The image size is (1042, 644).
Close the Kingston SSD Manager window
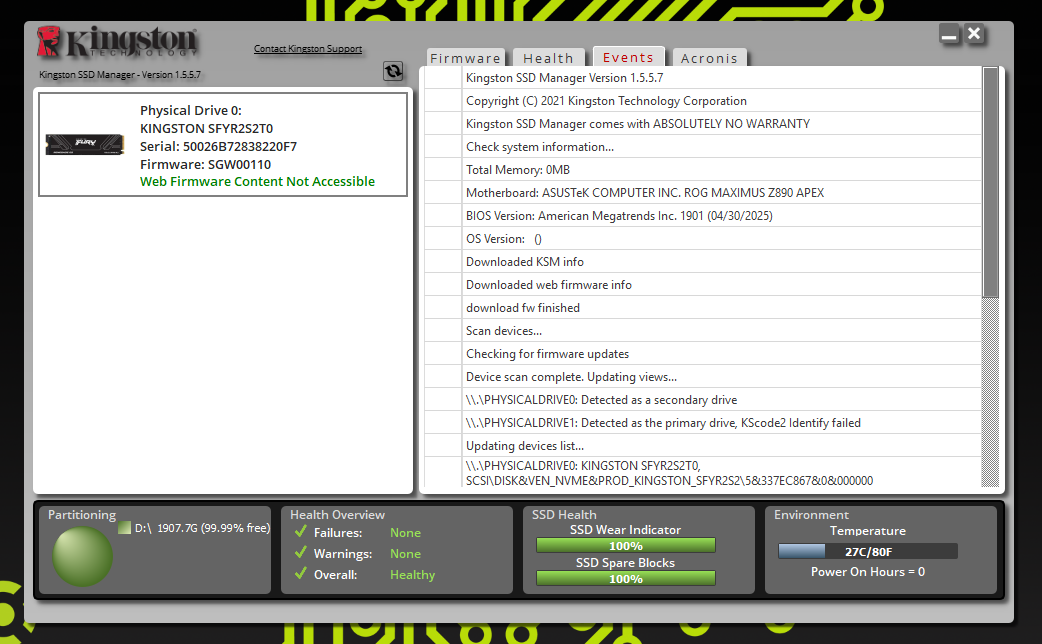coord(974,34)
